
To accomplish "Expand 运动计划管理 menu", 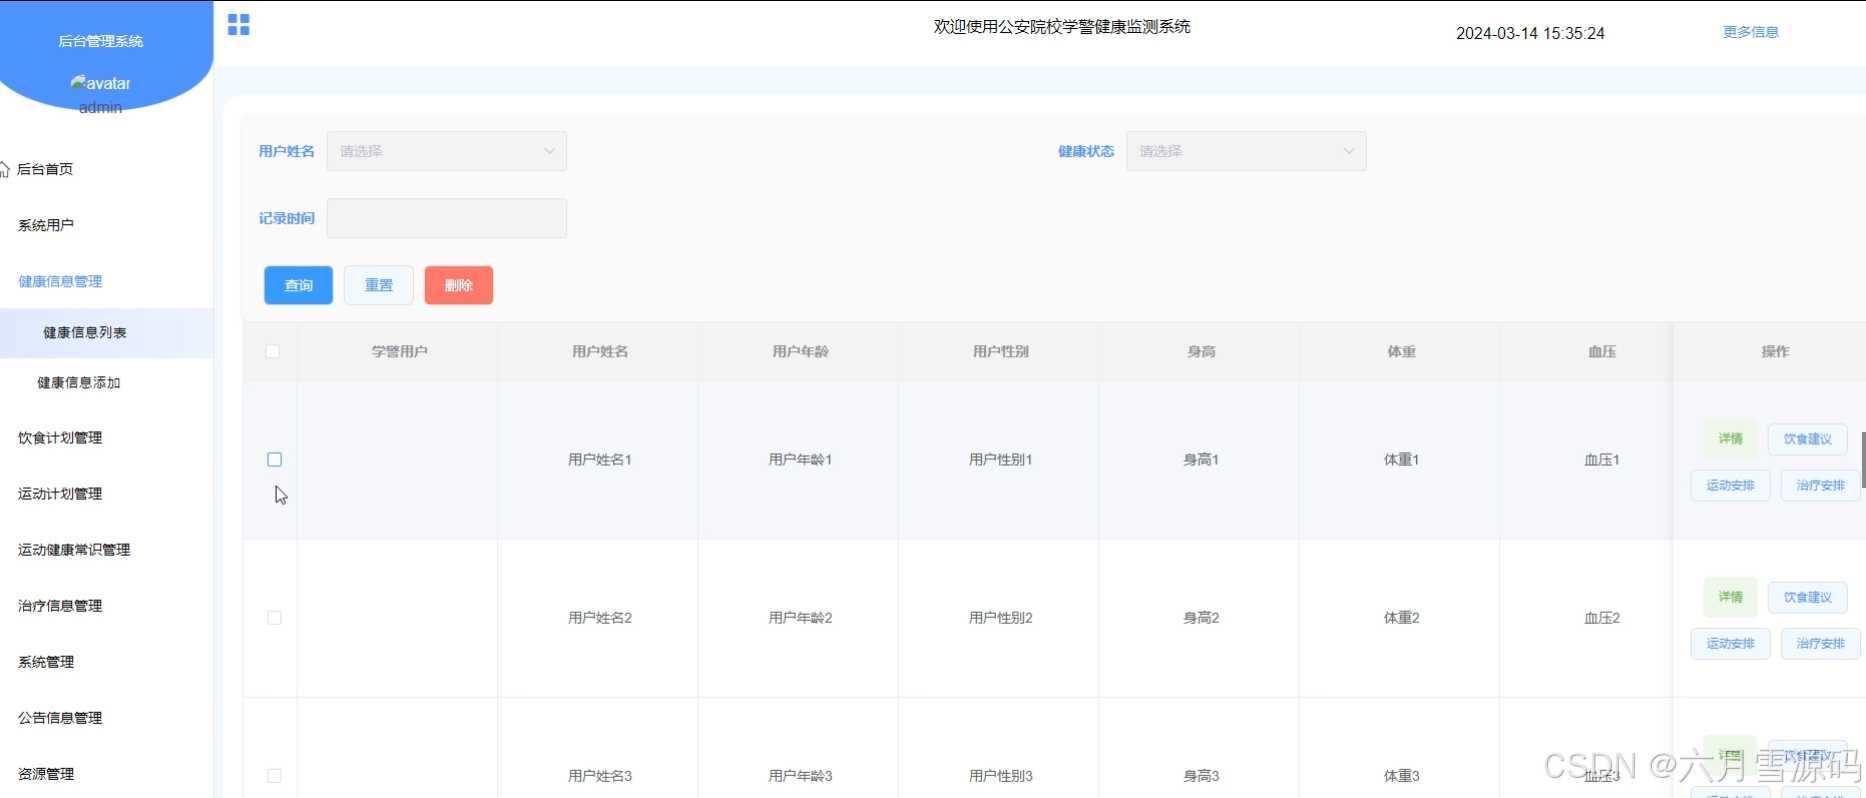I will (60, 493).
